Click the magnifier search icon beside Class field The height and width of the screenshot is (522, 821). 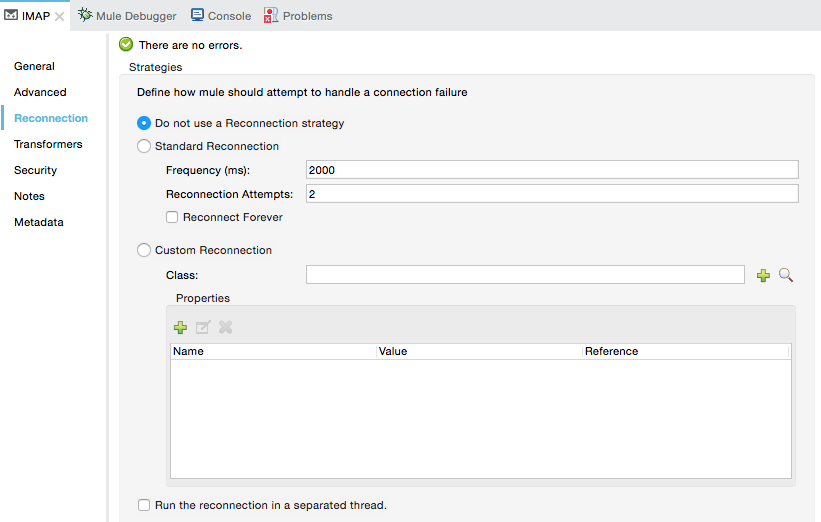click(x=786, y=275)
